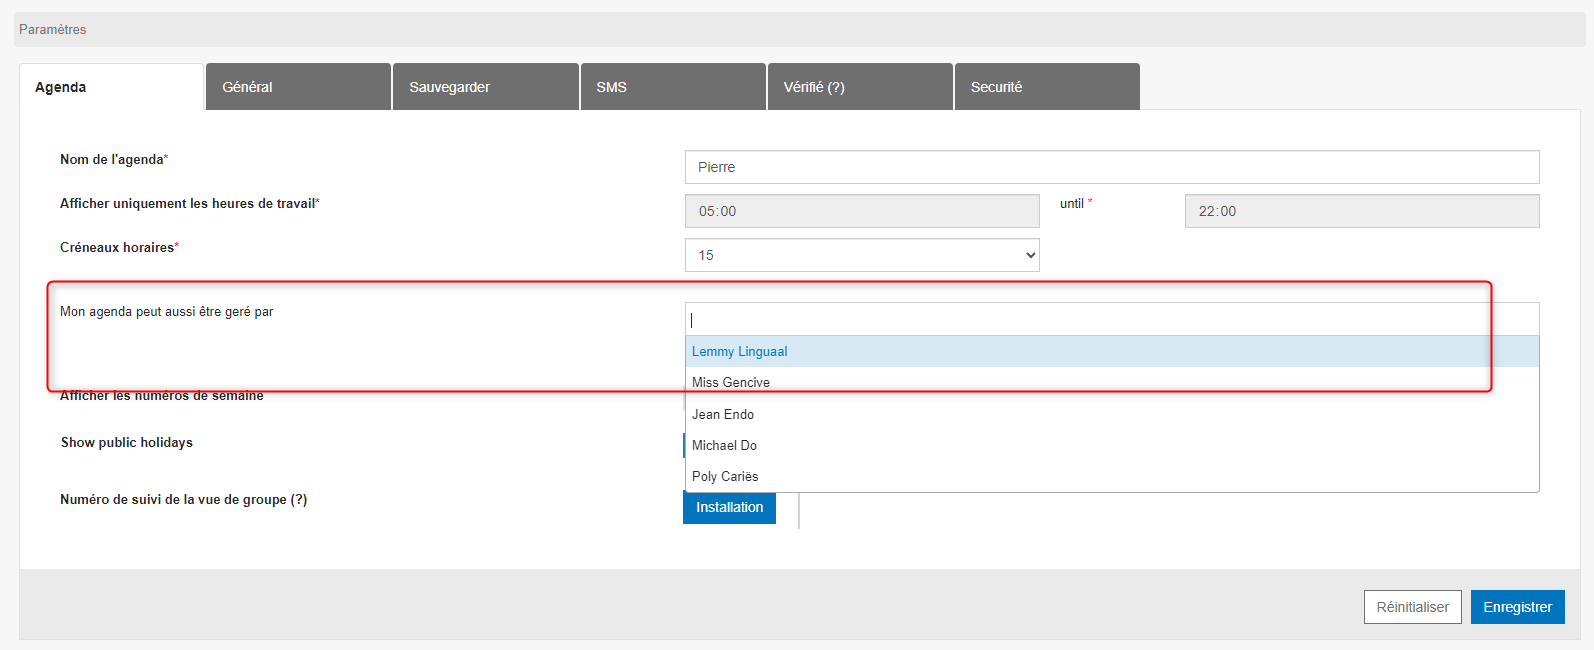Select Michael Do as agenda manager
The width and height of the screenshot is (1594, 650).
click(1110, 445)
